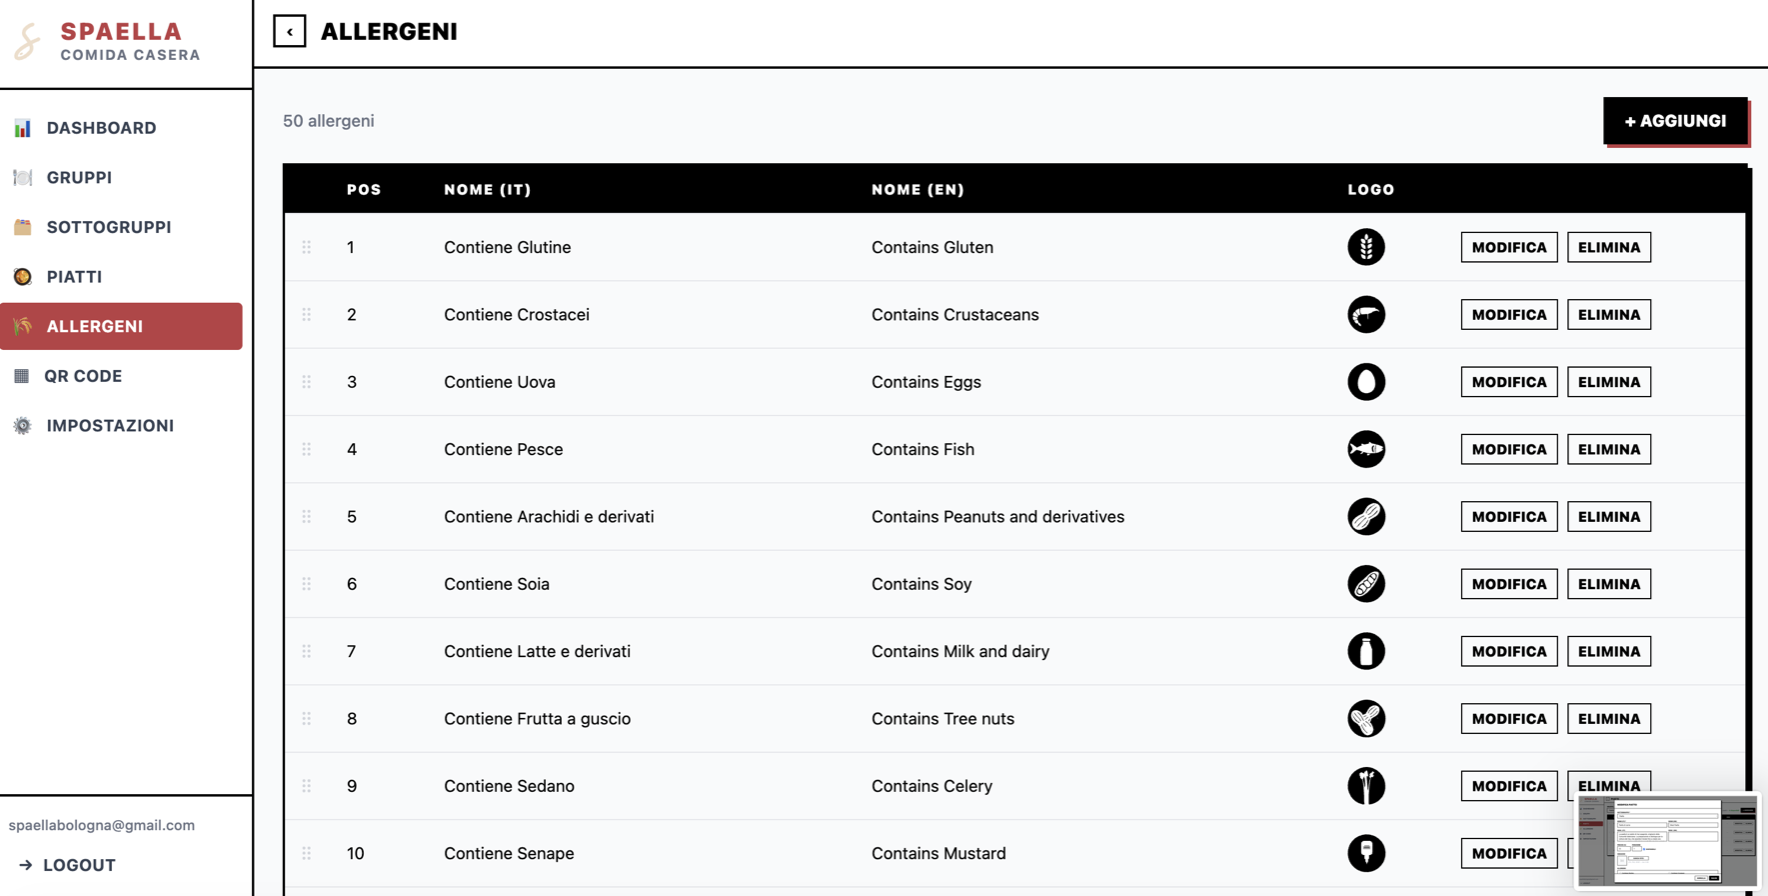Click drag handle of Contiene Pesce row

point(307,449)
